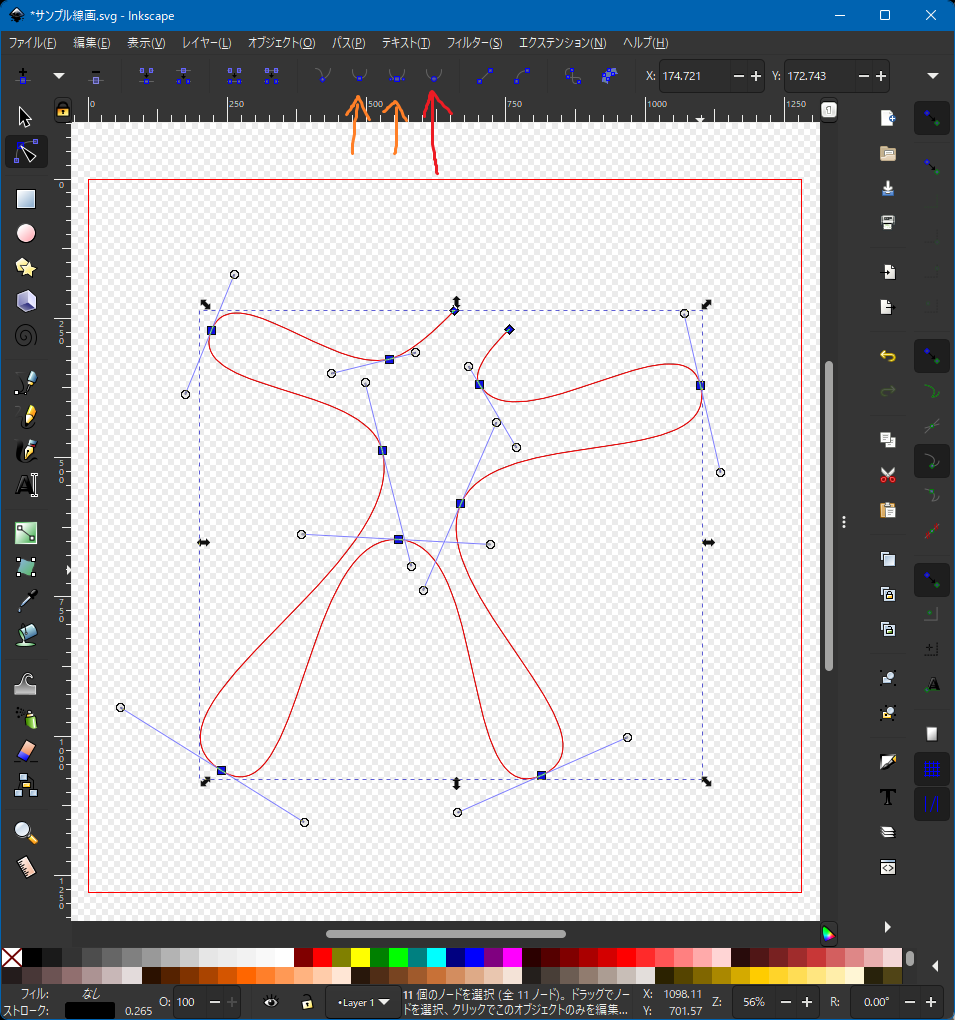The image size is (955, 1020).
Task: Convert selected segments to lines
Action: (485, 76)
